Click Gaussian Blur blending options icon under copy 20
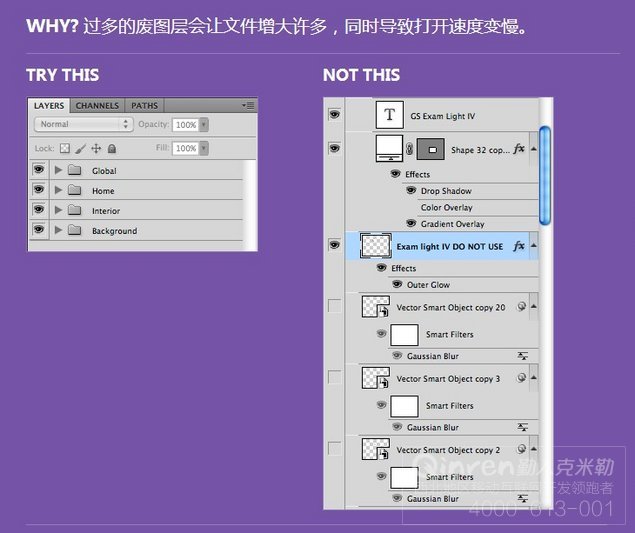This screenshot has height=533, width=635. (522, 356)
